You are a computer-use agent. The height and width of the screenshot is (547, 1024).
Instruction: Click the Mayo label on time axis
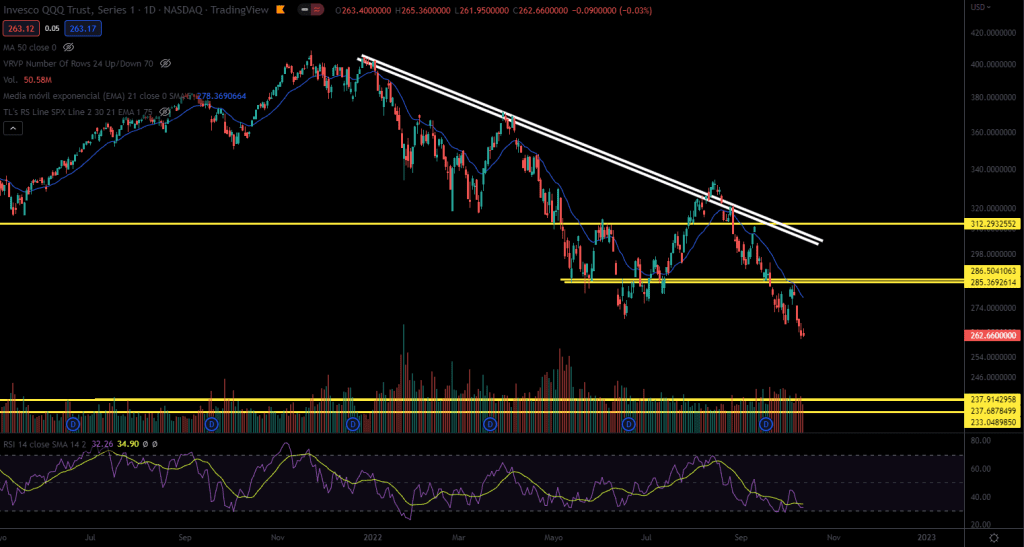(553, 538)
